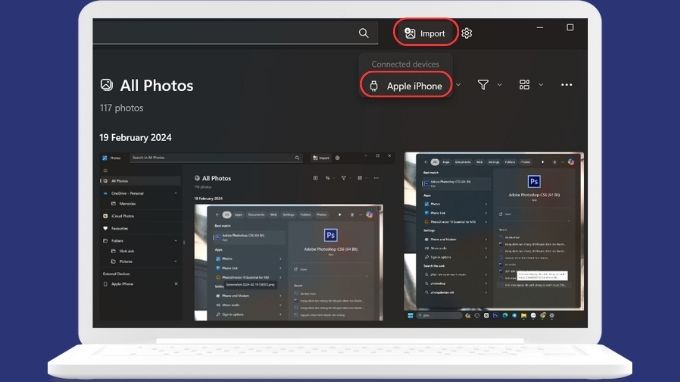Click the "Connected devices" label
The image size is (680, 382).
(405, 64)
